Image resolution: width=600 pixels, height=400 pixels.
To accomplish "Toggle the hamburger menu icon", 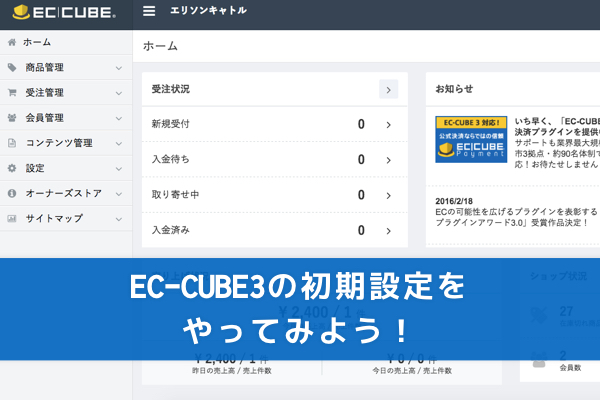I will [x=149, y=11].
